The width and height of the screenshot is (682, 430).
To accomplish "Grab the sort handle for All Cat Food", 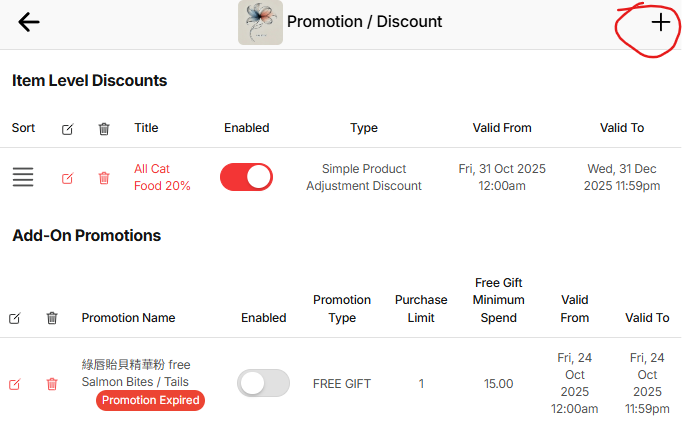I will [23, 178].
